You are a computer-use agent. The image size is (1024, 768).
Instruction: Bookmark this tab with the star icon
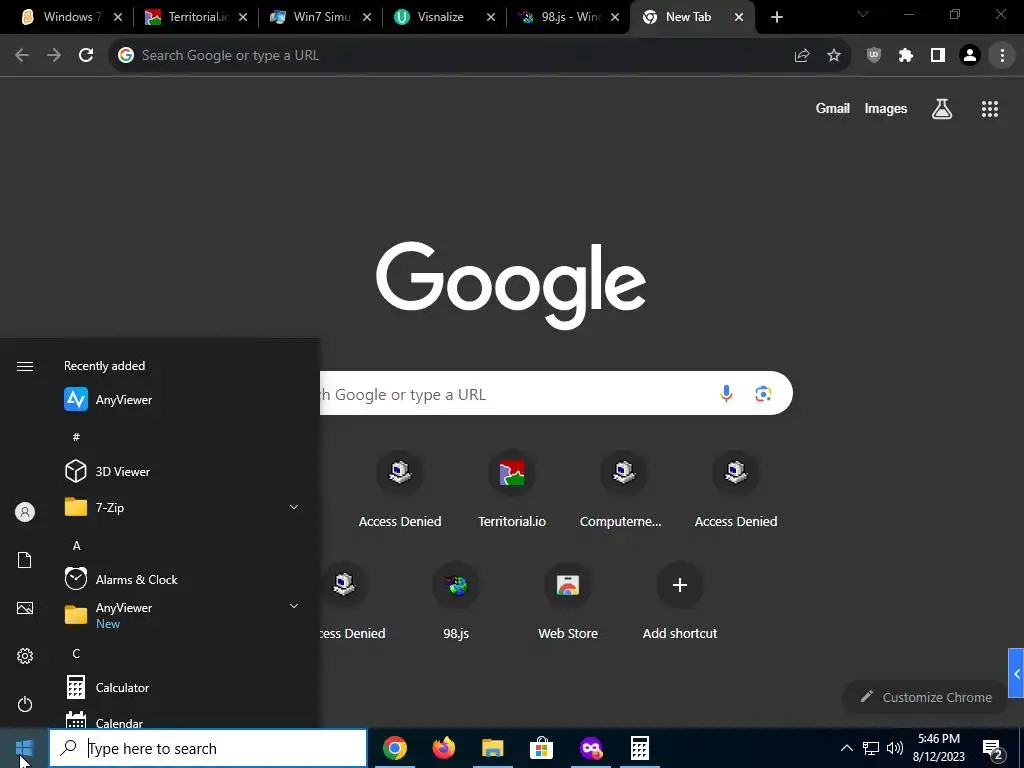click(834, 56)
